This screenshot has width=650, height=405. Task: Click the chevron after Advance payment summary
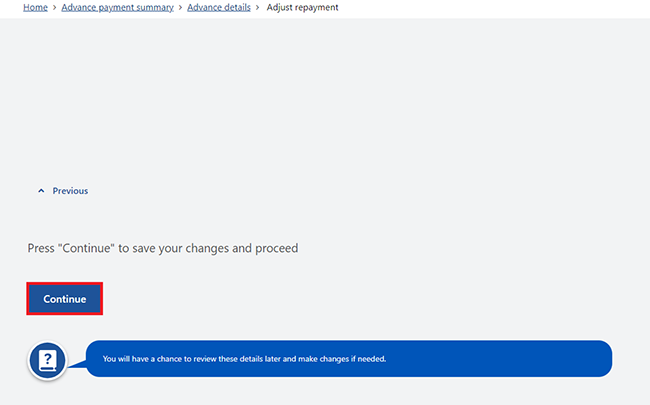pos(180,7)
